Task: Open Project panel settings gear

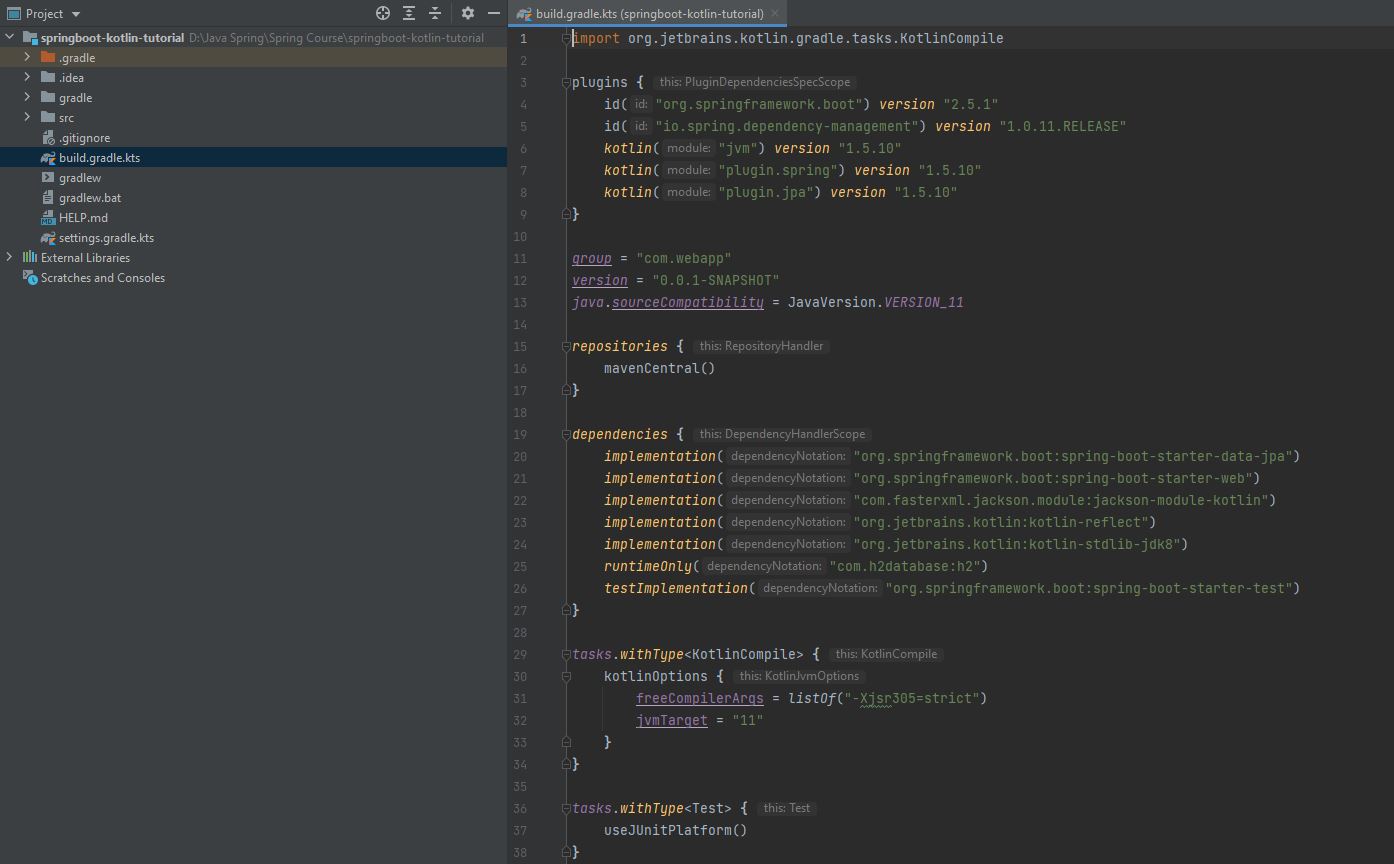Action: point(467,13)
